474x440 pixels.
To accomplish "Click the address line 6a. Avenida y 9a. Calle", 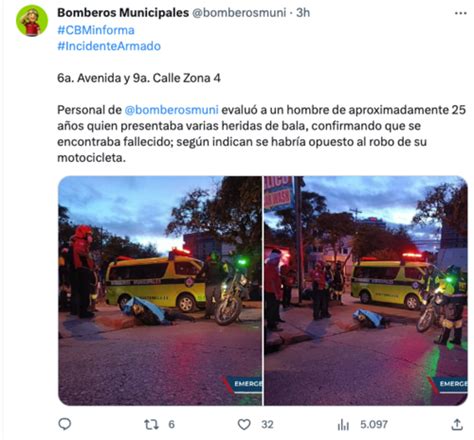I will [x=139, y=78].
